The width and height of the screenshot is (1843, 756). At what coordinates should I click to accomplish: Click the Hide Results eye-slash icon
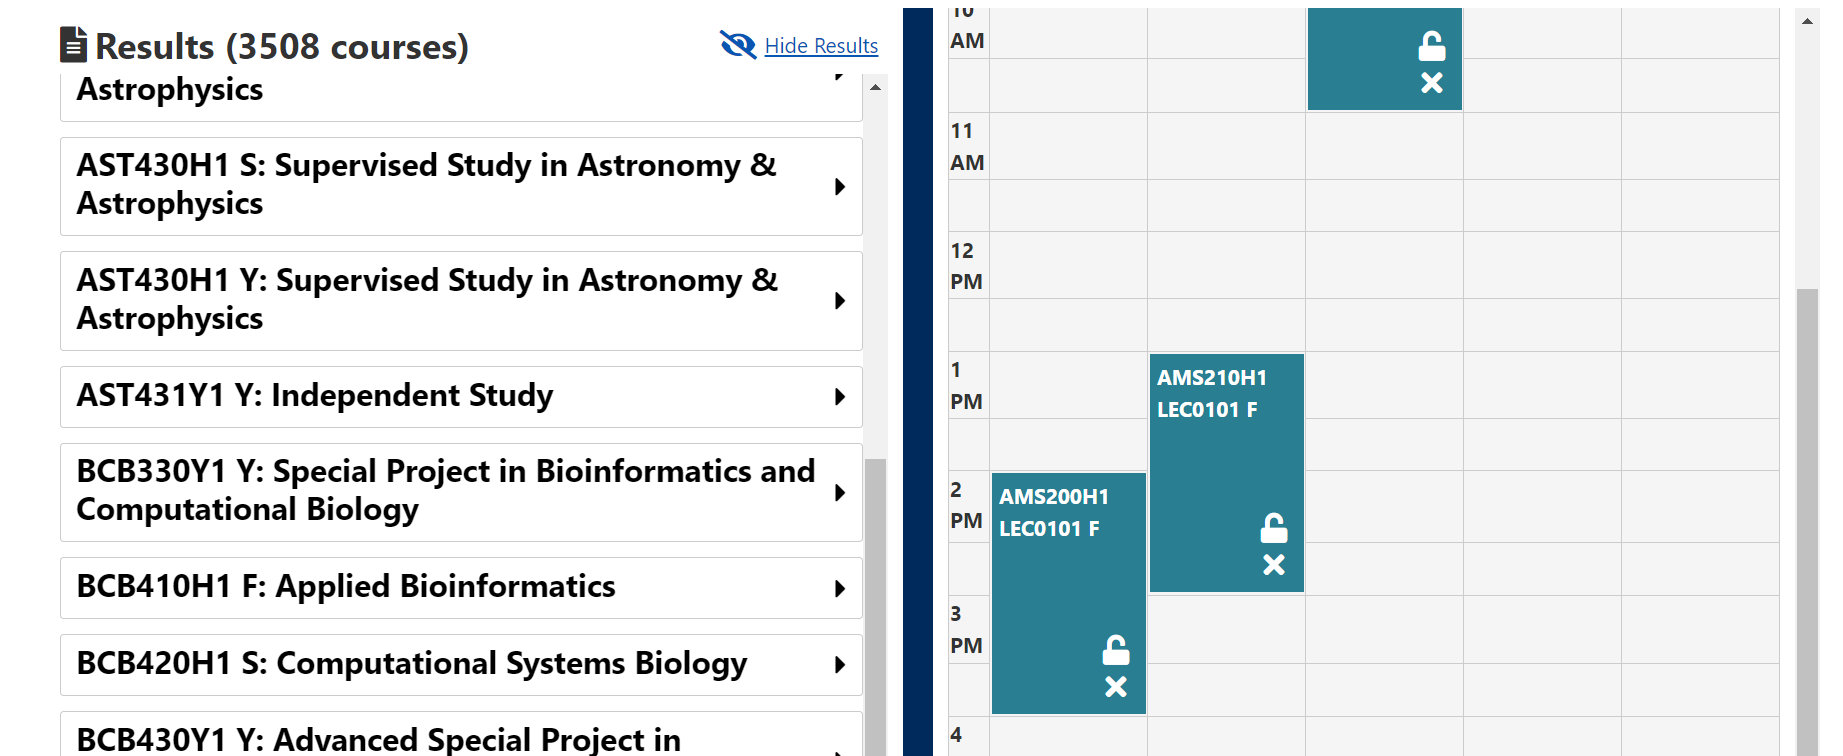[x=738, y=45]
